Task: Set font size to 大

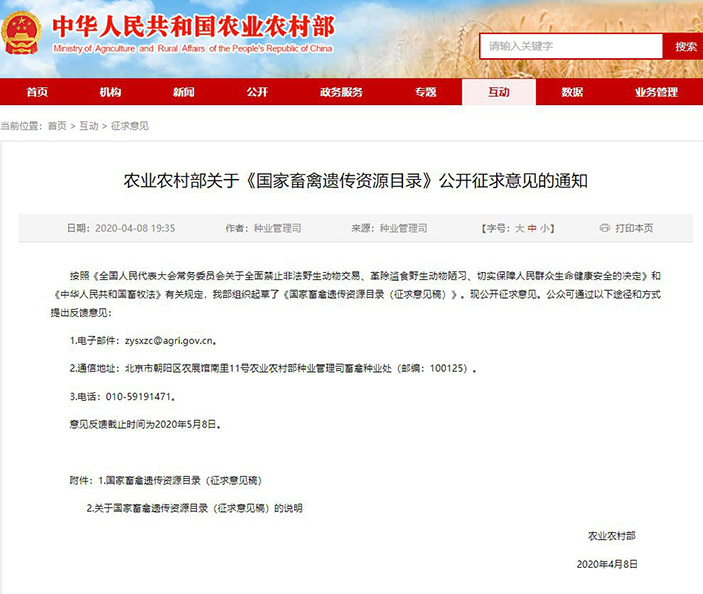Action: coord(519,228)
